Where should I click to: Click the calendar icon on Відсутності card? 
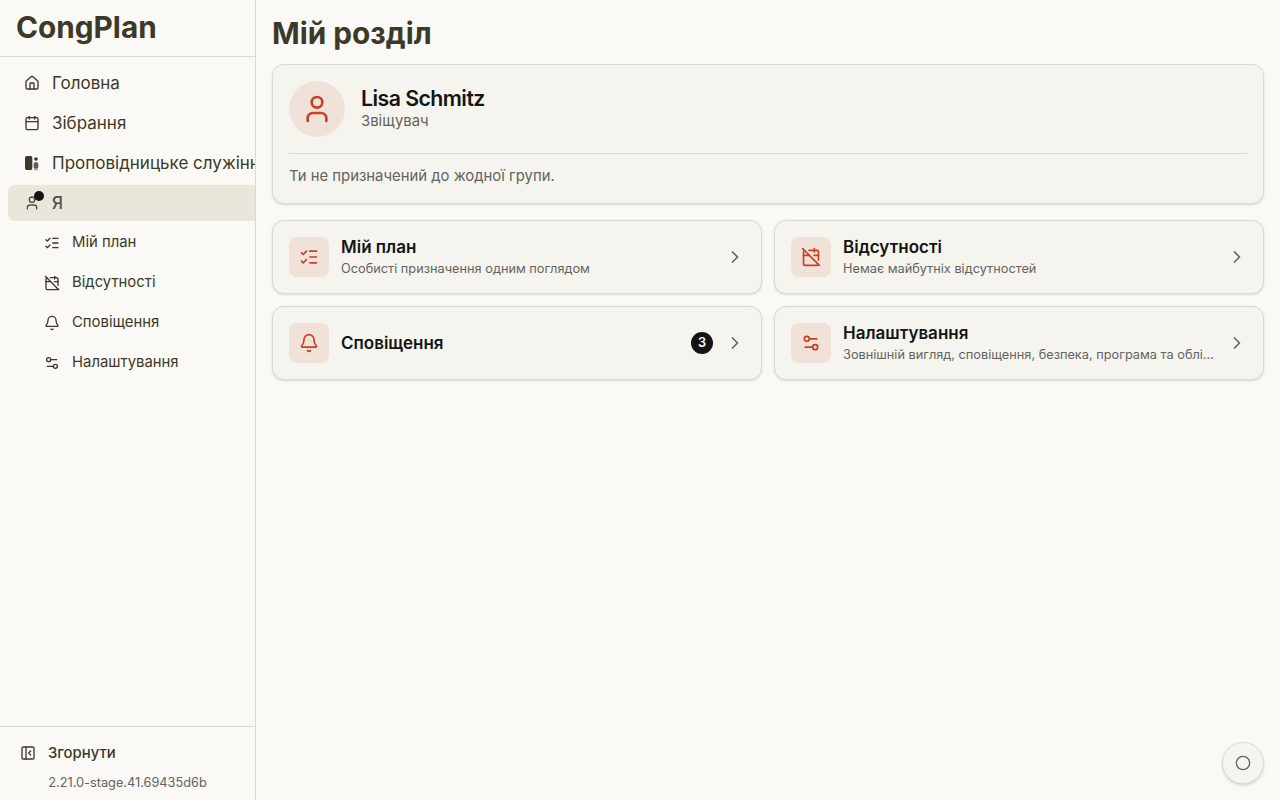point(811,257)
